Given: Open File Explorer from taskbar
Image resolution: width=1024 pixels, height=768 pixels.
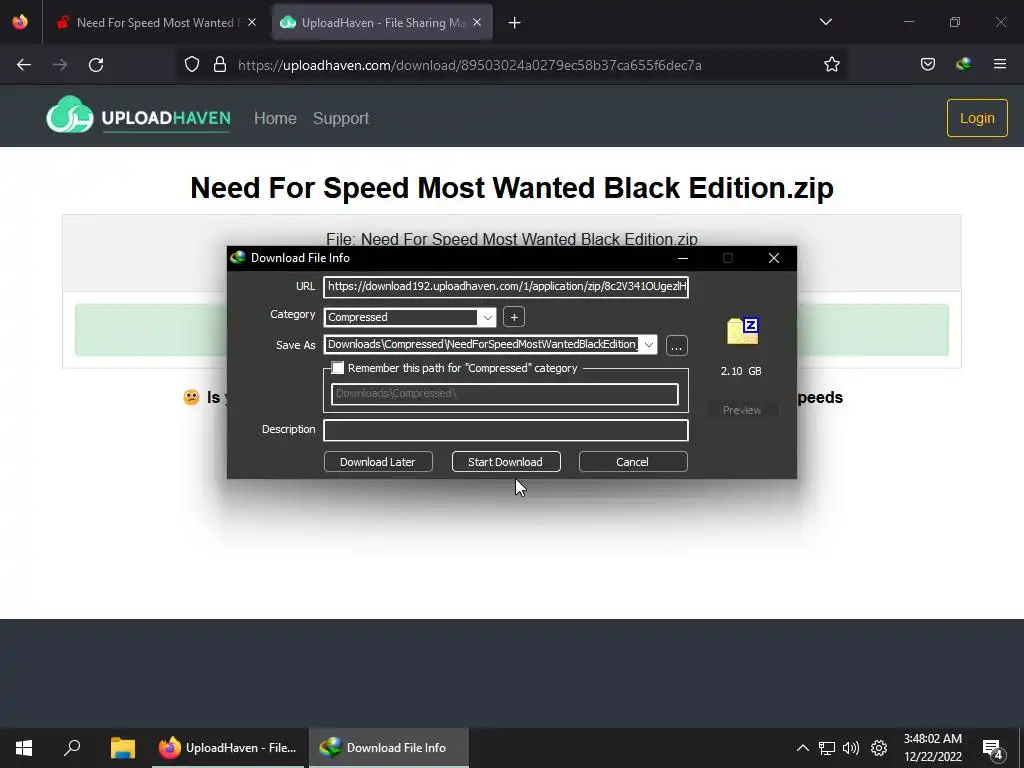Looking at the screenshot, I should [122, 748].
